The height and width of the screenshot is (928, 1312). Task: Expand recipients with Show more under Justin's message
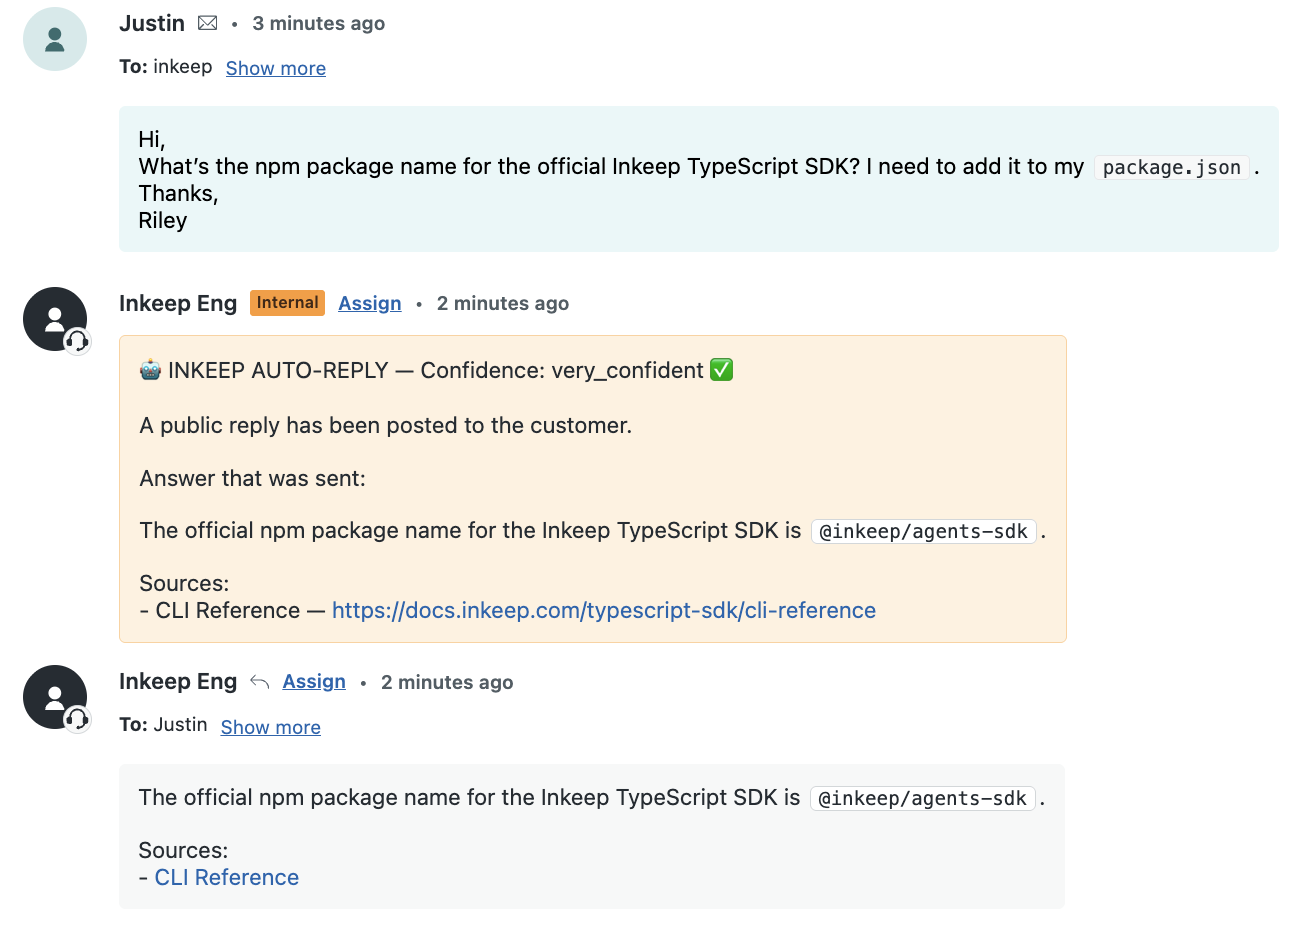(276, 68)
